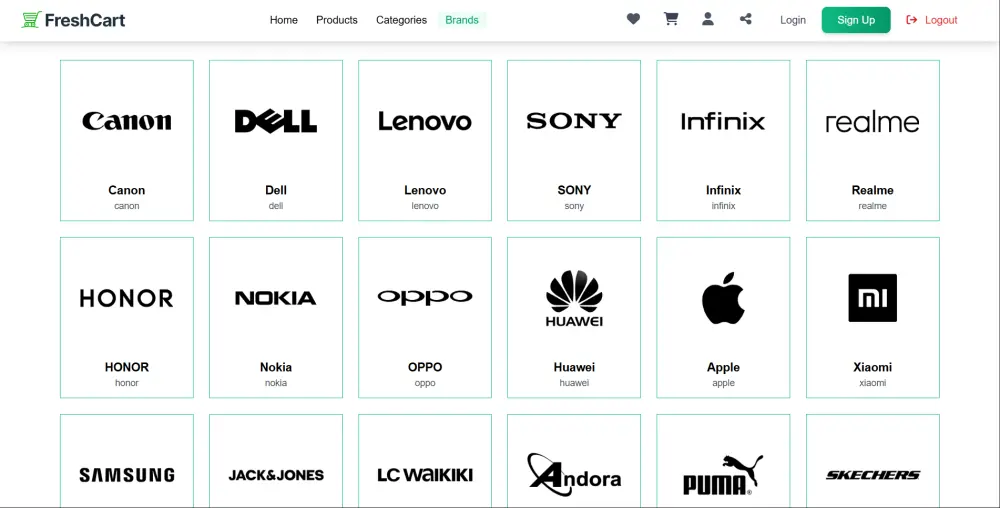Screen dimensions: 1000x508
Task: Click the share icon in navbar
Action: point(746,19)
